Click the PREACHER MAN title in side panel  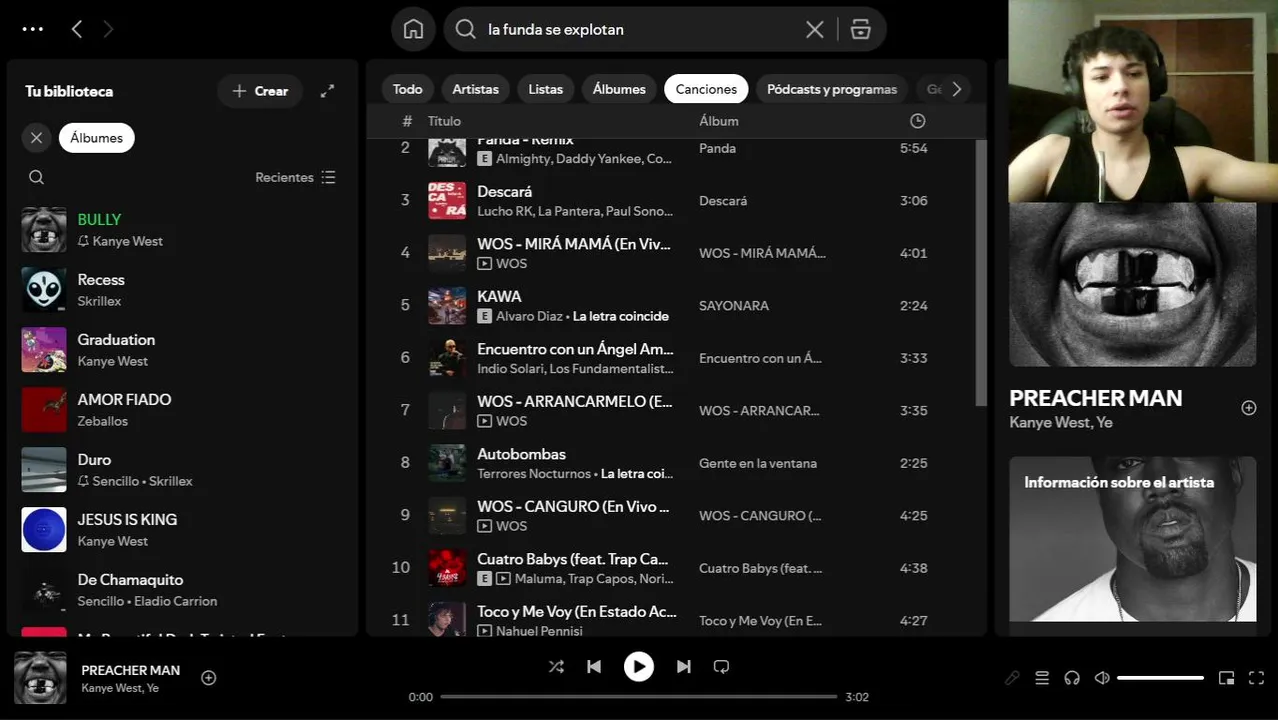point(1096,398)
